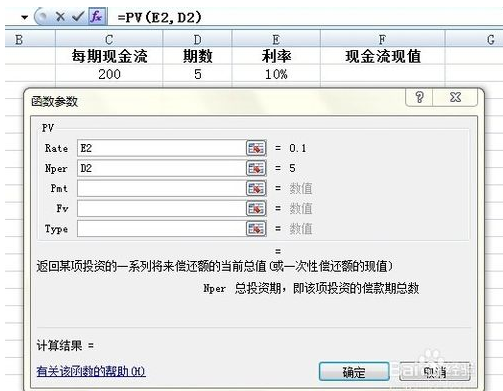The image size is (503, 391).
Task: Collapse dialog via Fv range selector icon
Action: (256, 209)
